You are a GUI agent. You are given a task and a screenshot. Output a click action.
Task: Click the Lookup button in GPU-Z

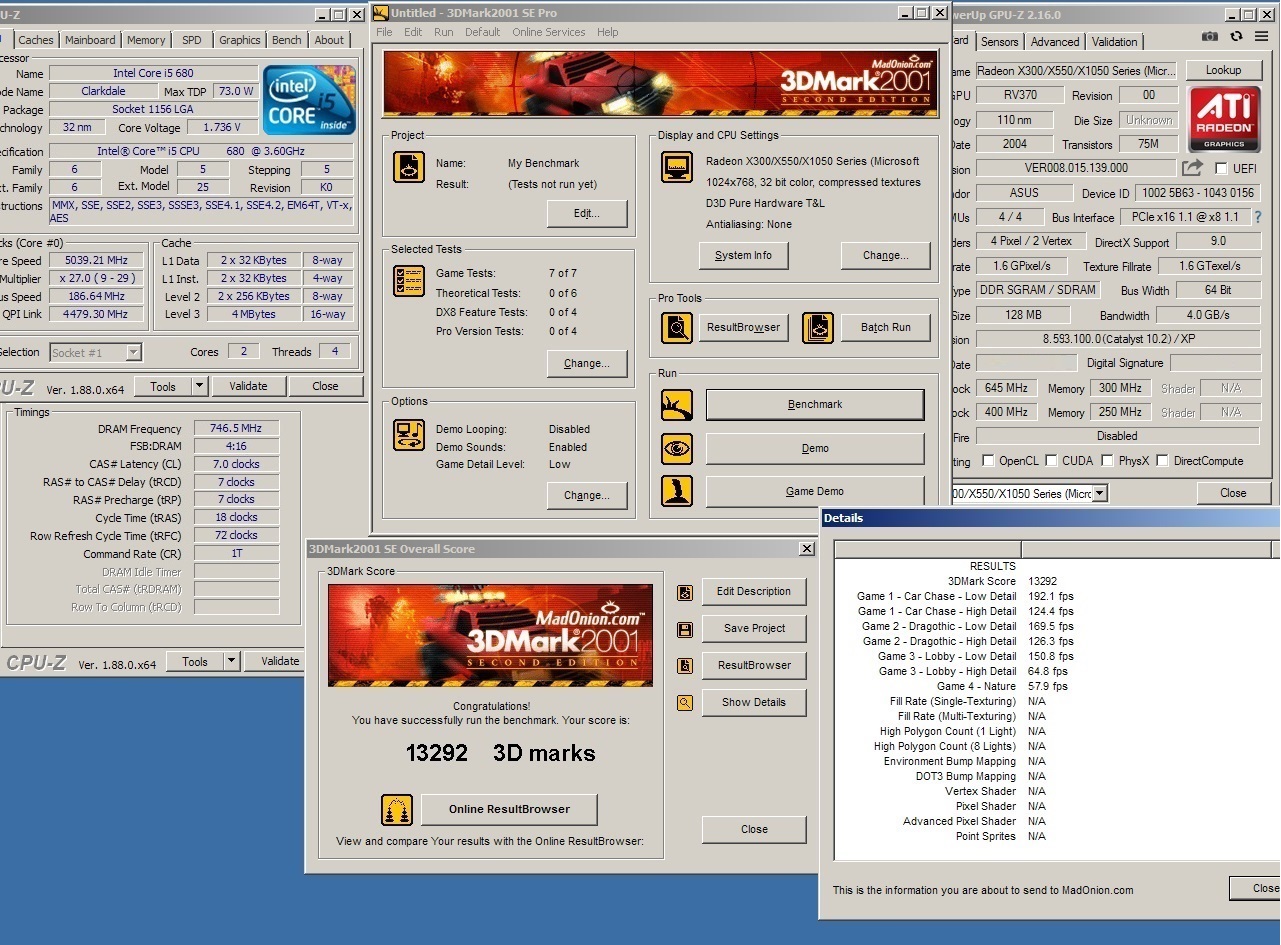1223,70
